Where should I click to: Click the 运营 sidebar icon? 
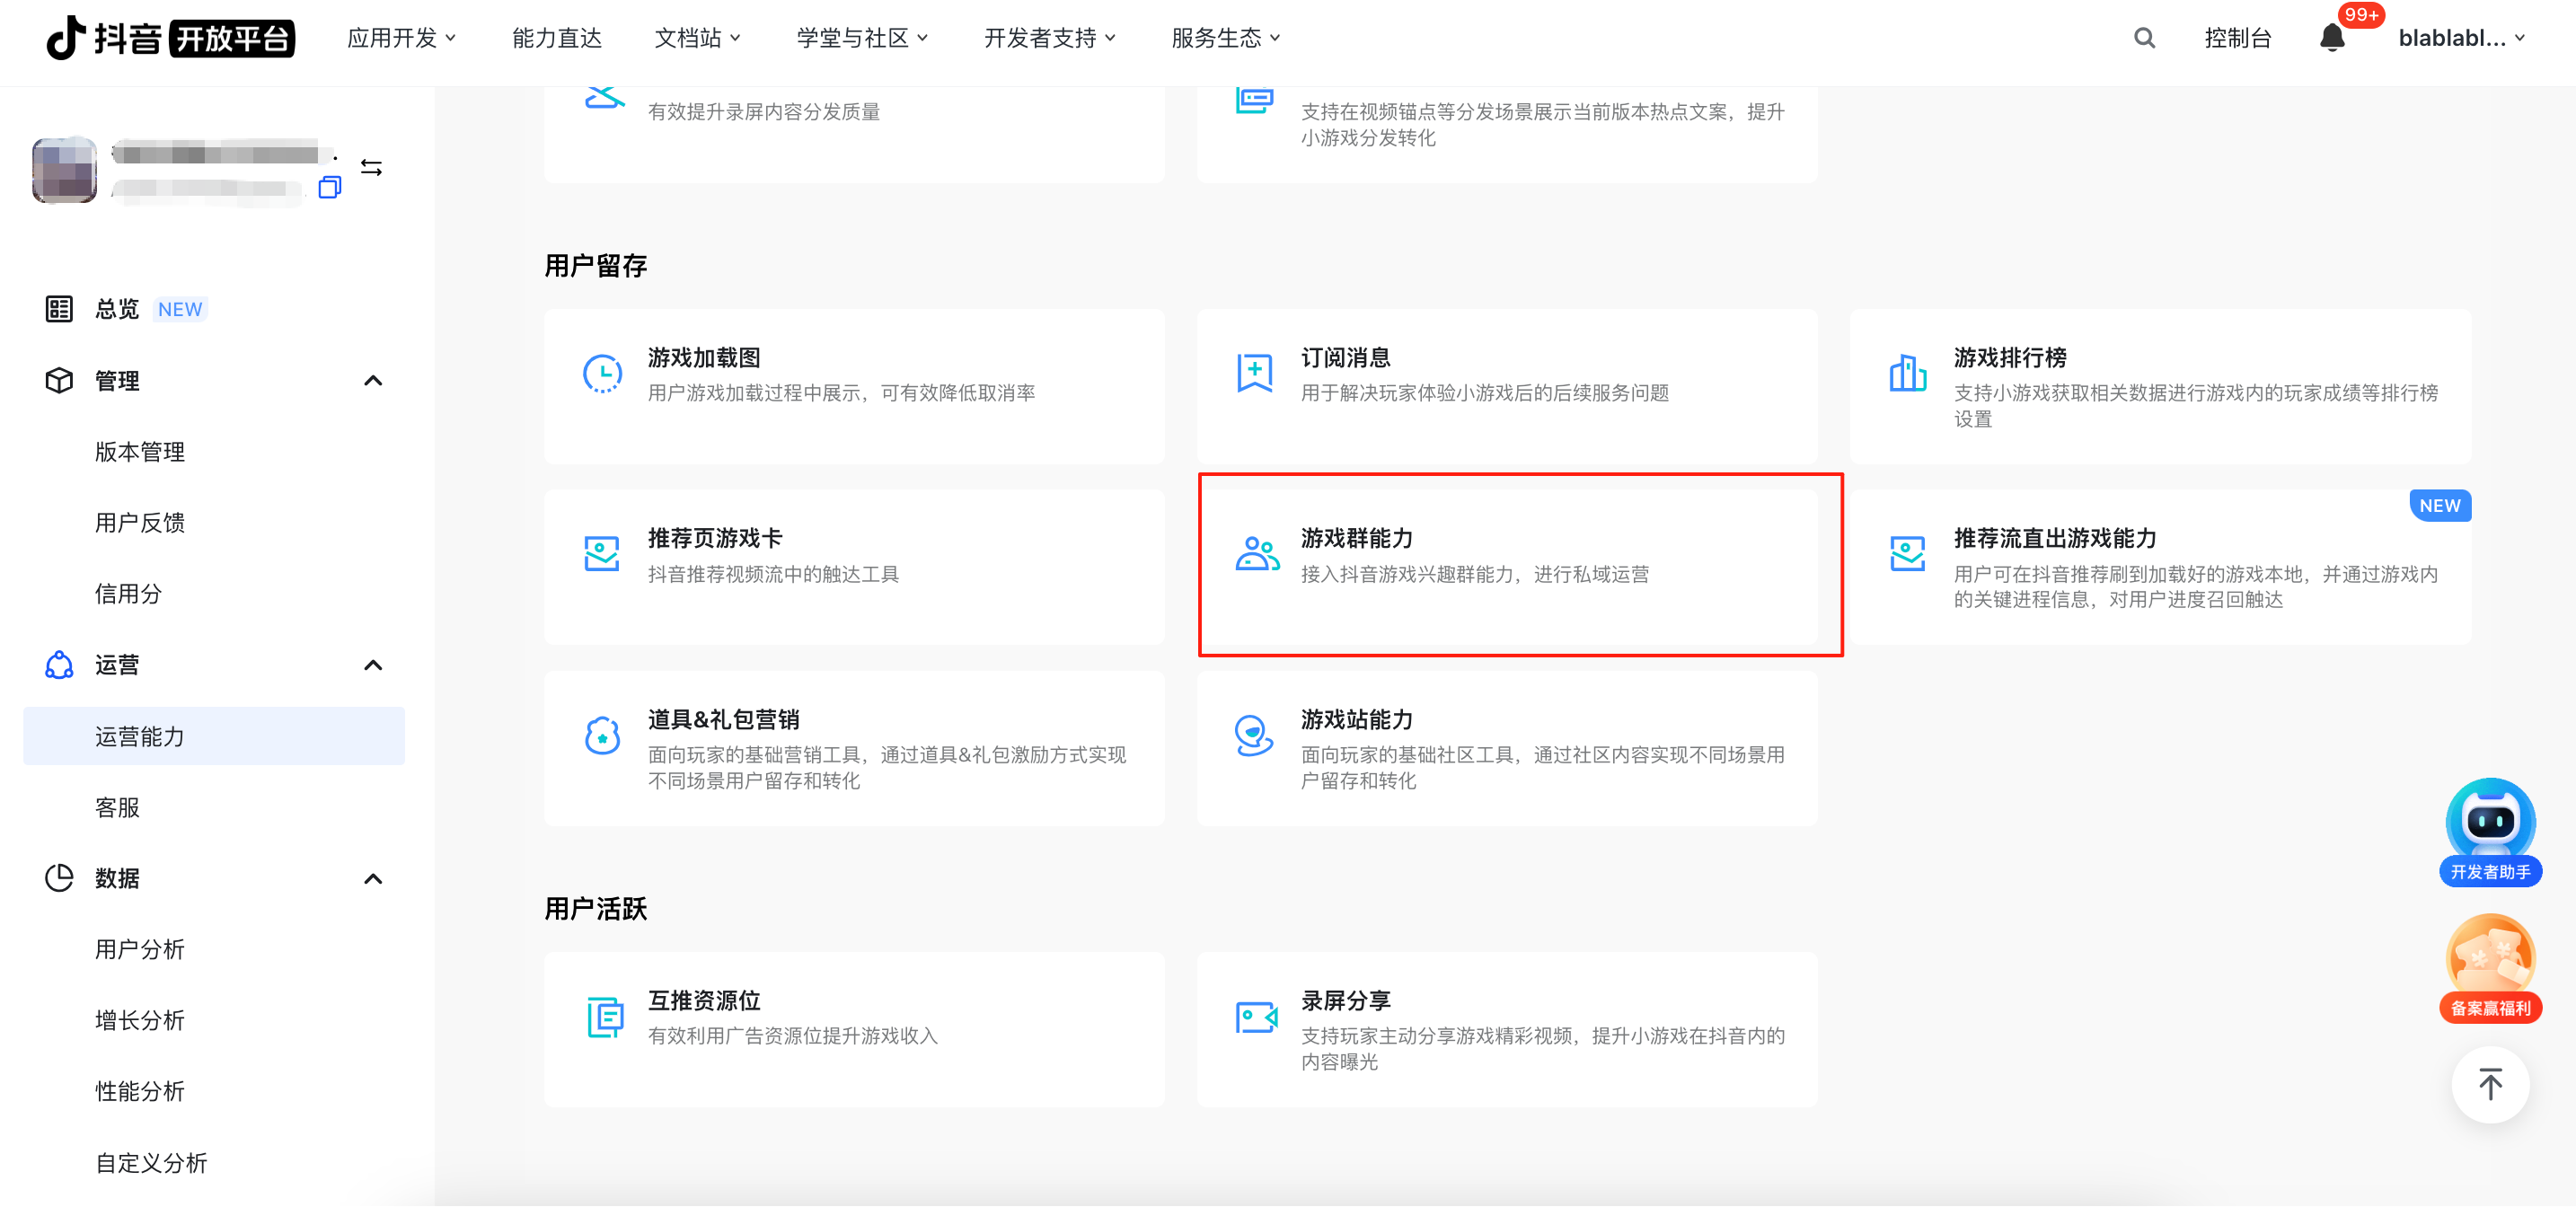[59, 665]
